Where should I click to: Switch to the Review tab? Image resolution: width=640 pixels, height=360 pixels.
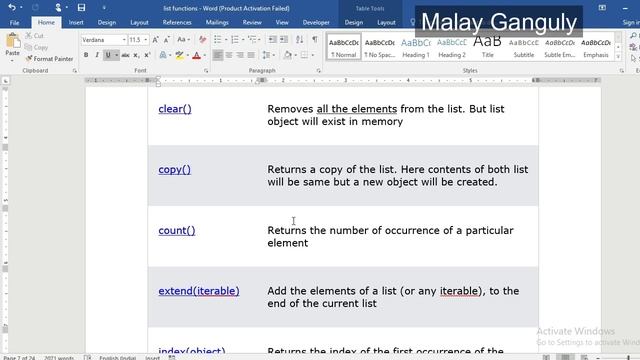click(252, 22)
